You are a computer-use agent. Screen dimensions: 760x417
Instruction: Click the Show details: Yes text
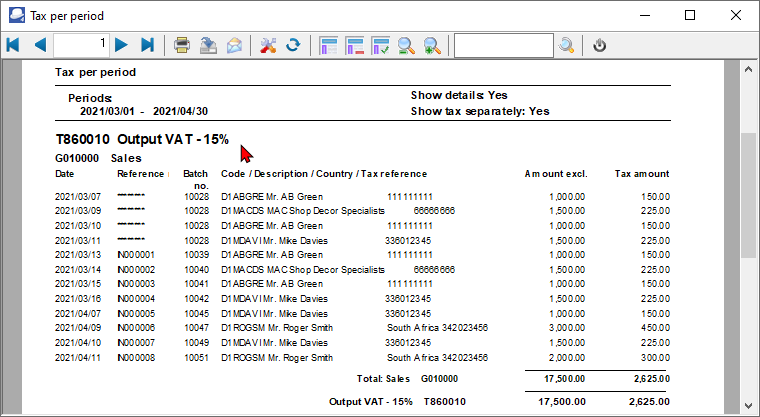point(459,95)
